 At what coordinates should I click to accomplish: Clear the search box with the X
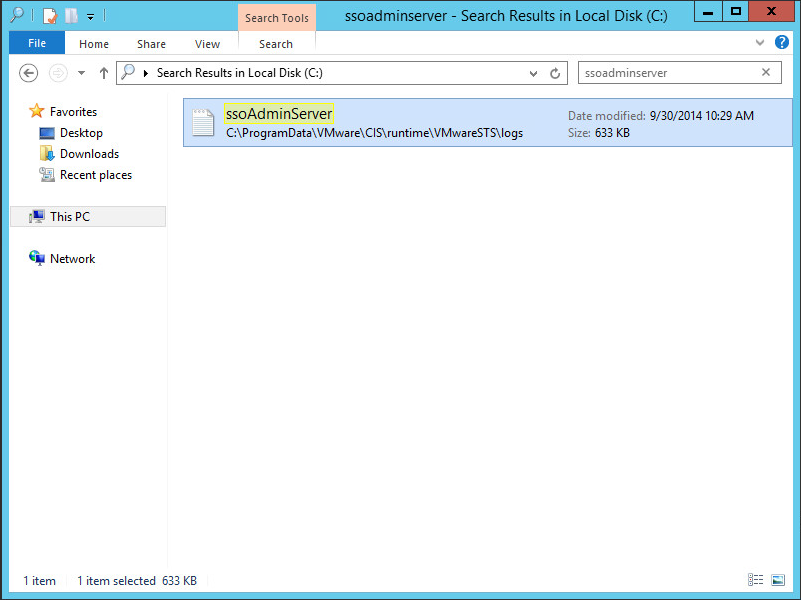766,73
